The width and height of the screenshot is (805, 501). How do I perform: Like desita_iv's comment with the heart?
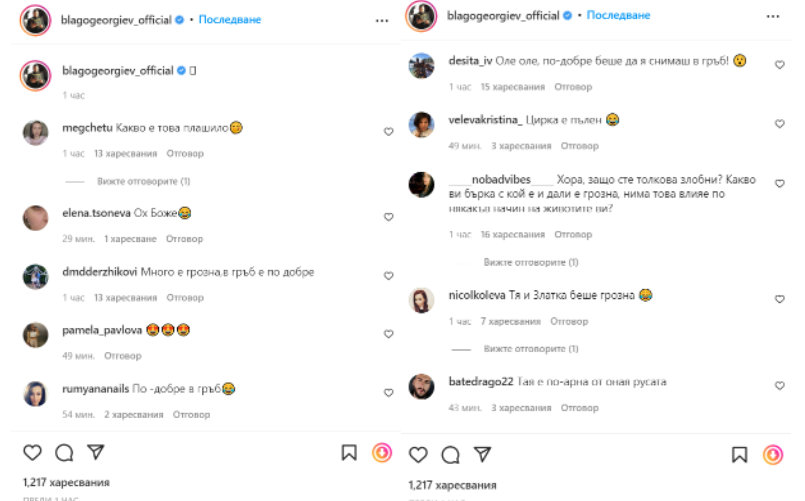point(780,64)
